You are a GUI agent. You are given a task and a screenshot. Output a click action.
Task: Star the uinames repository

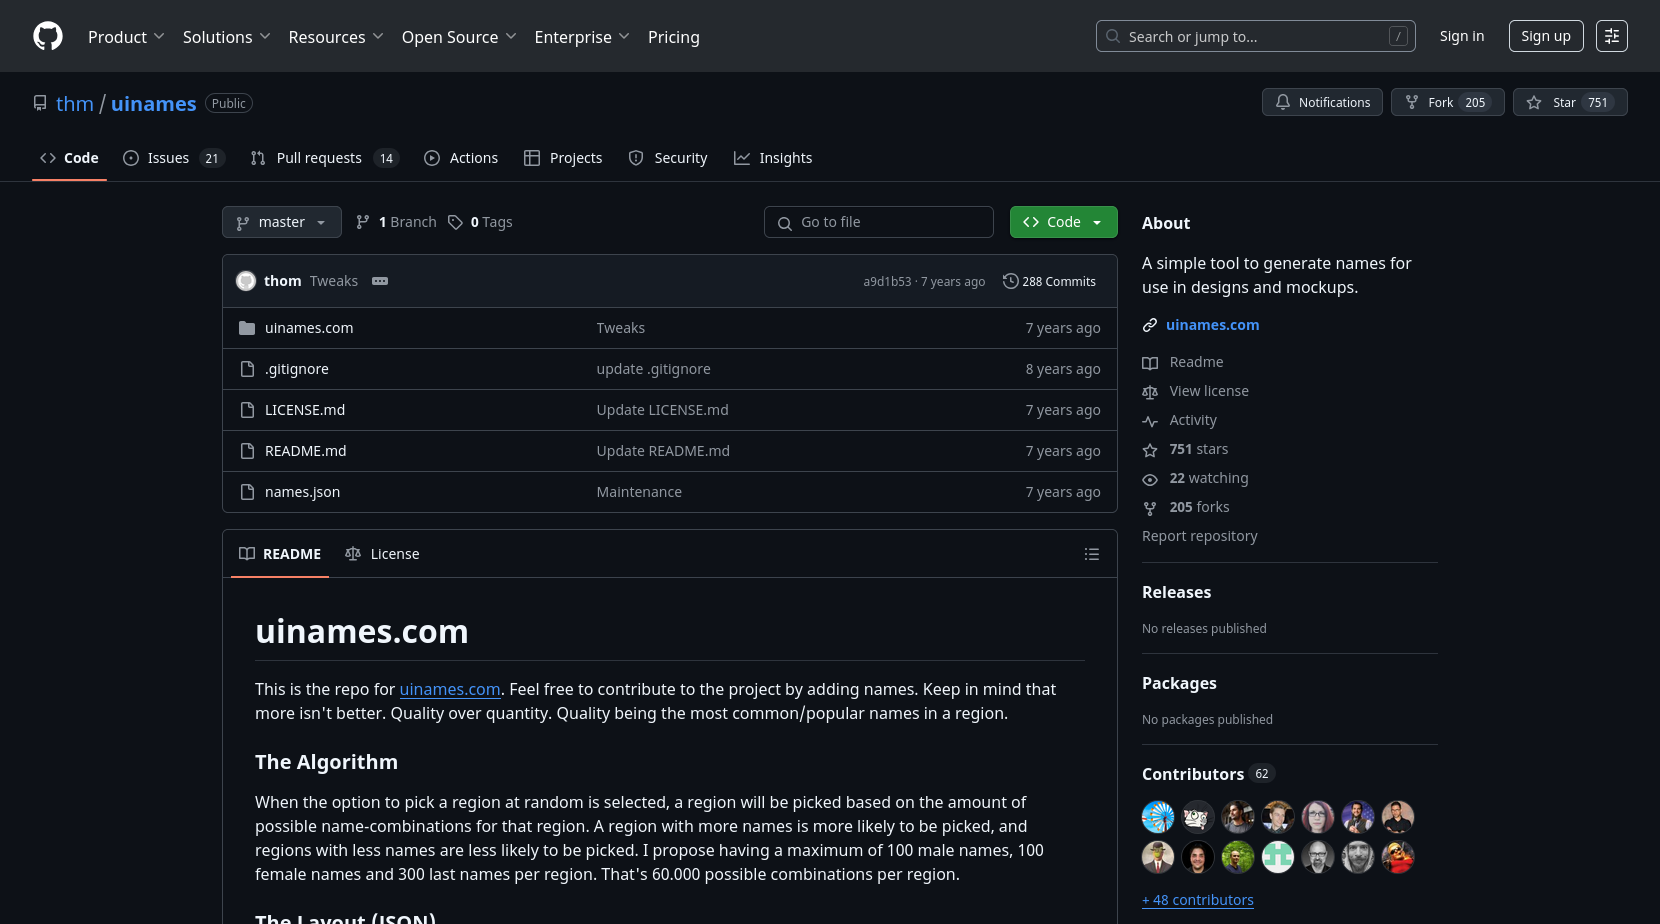1569,102
